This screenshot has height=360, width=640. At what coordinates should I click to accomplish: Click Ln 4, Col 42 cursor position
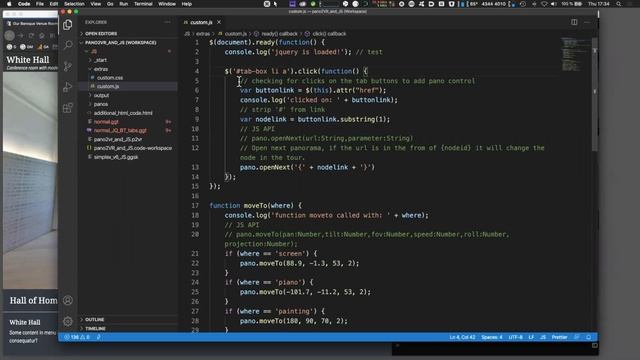coord(462,337)
